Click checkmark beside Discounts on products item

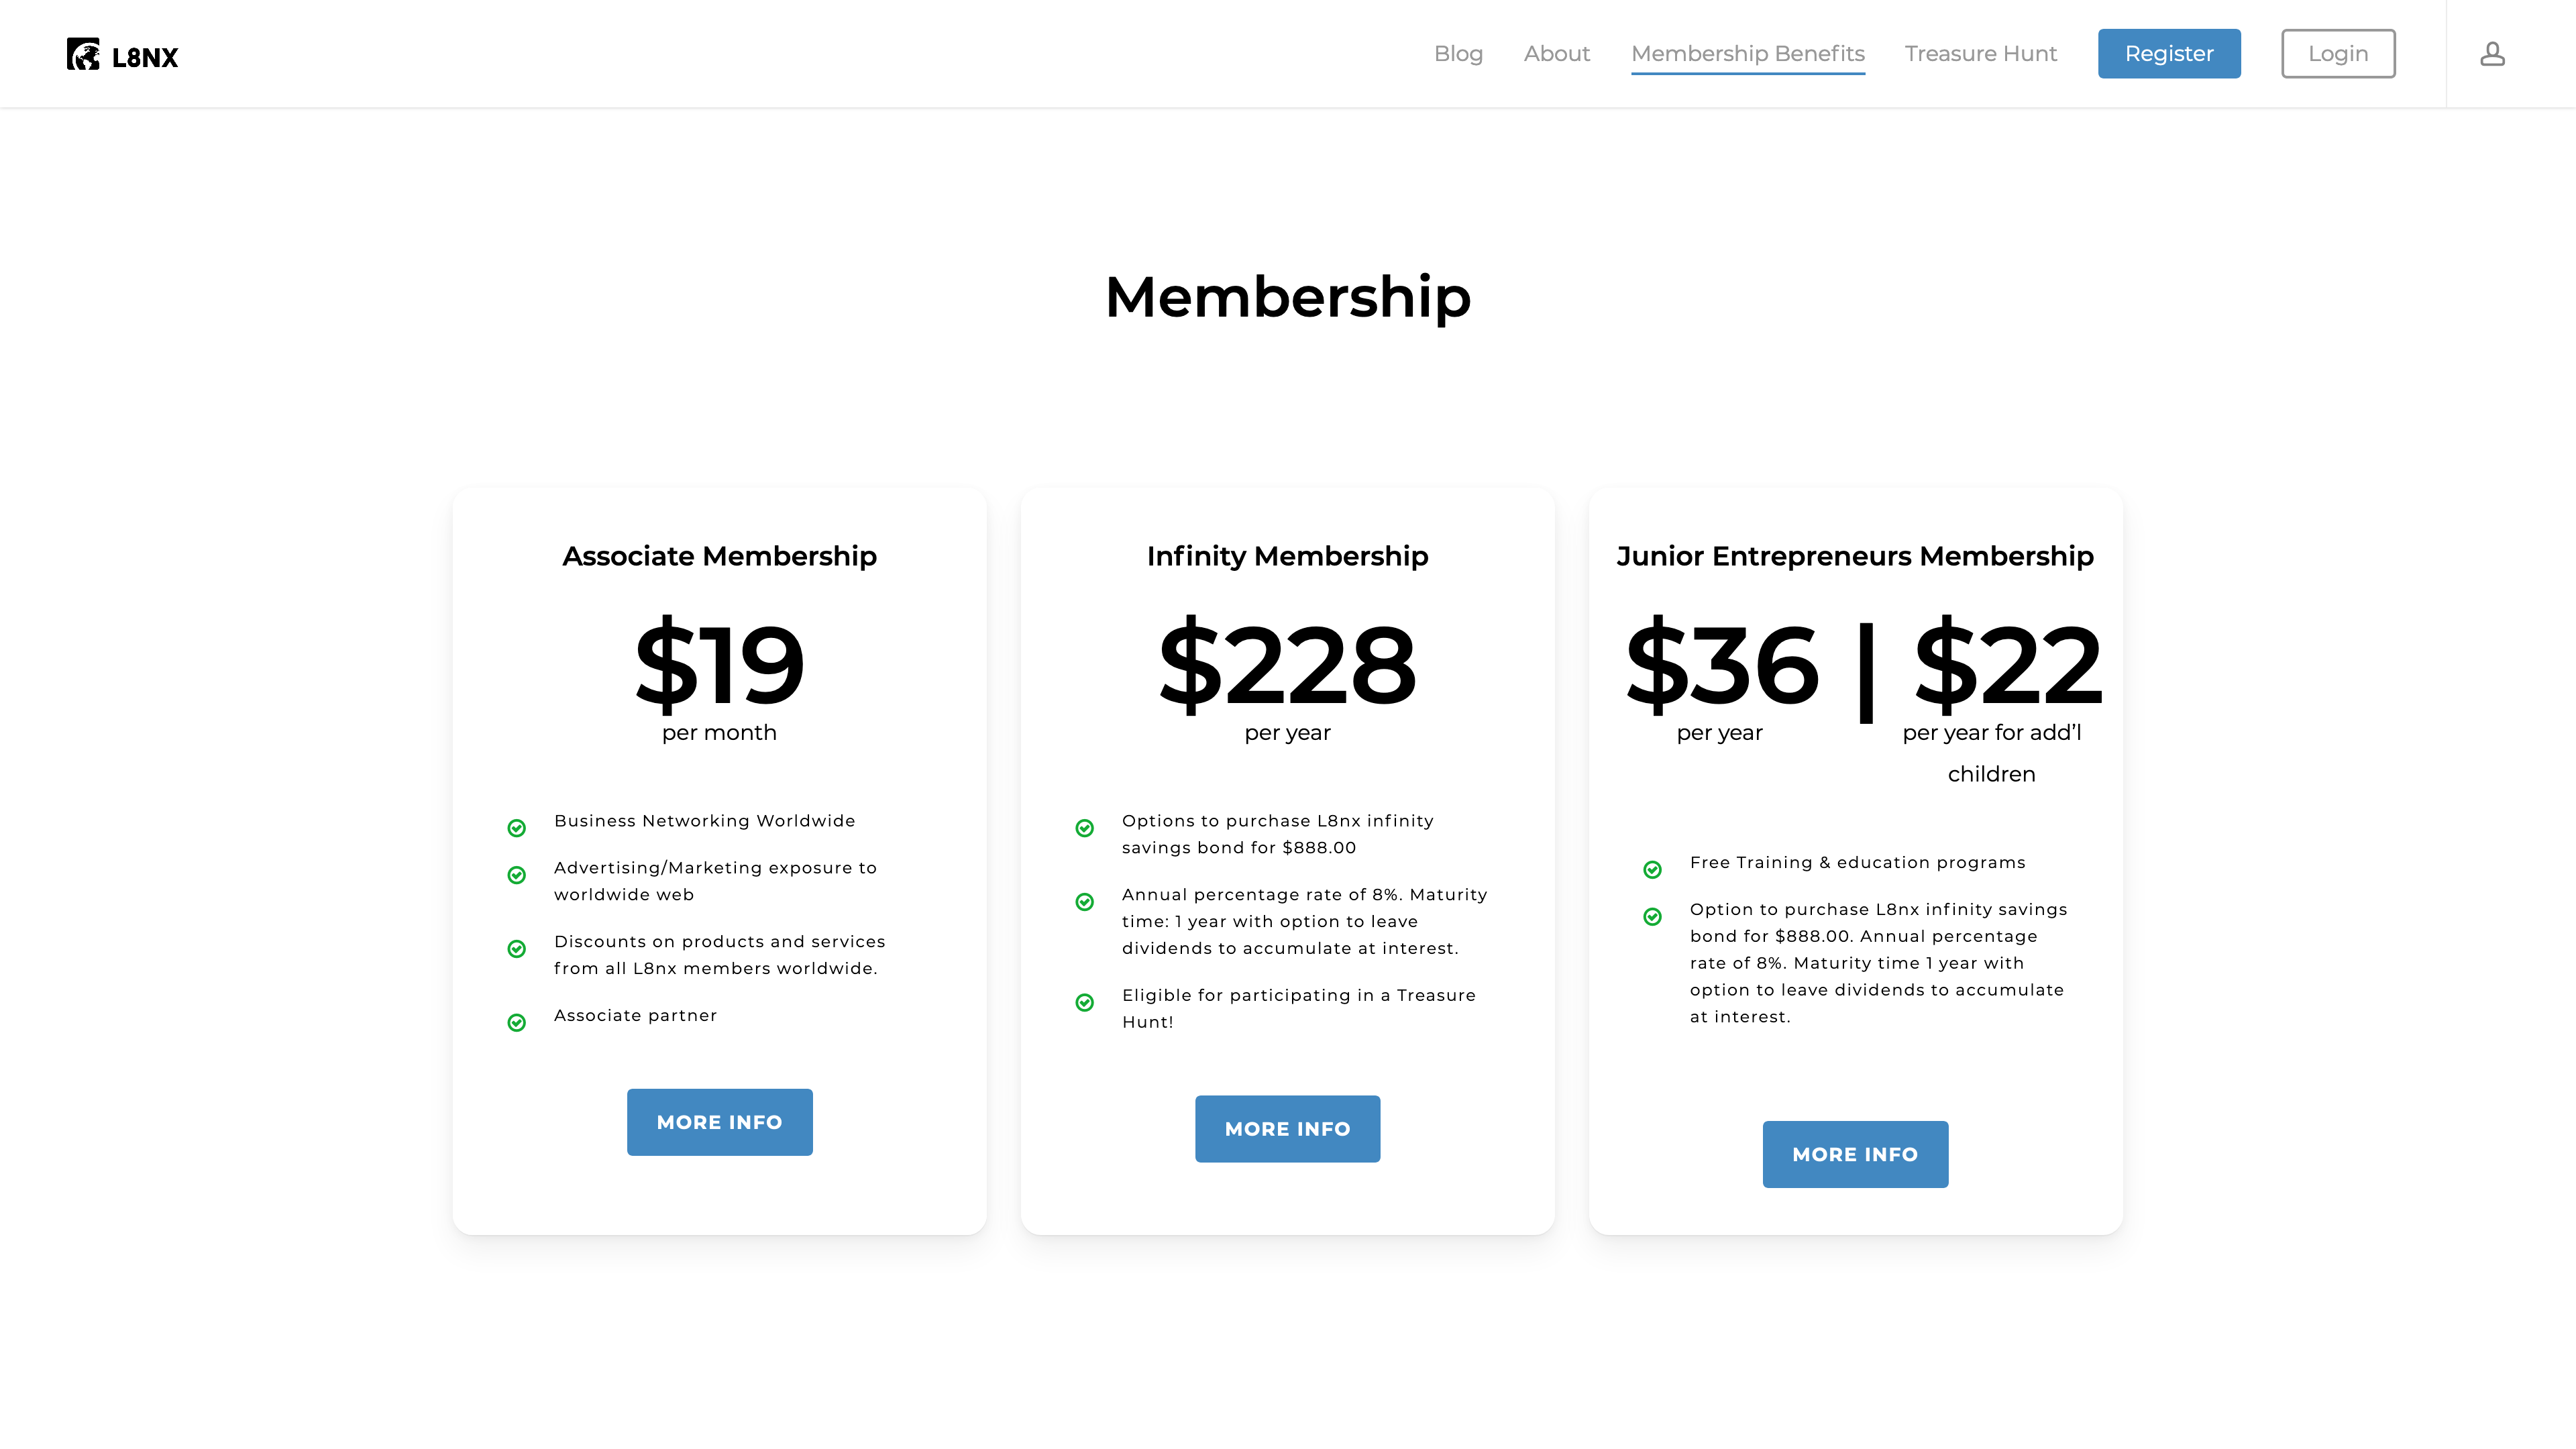click(517, 949)
